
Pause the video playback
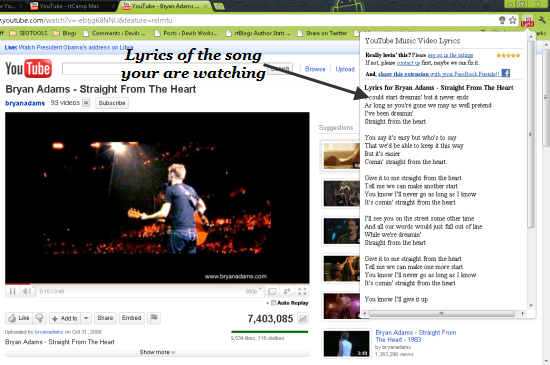[12, 291]
